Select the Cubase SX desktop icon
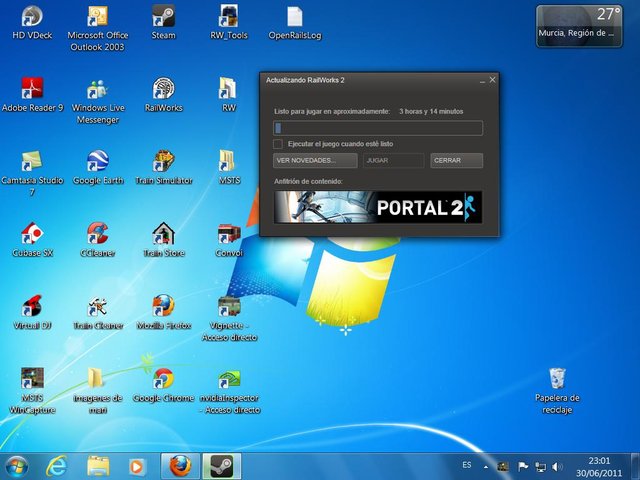The image size is (640, 480). point(32,236)
